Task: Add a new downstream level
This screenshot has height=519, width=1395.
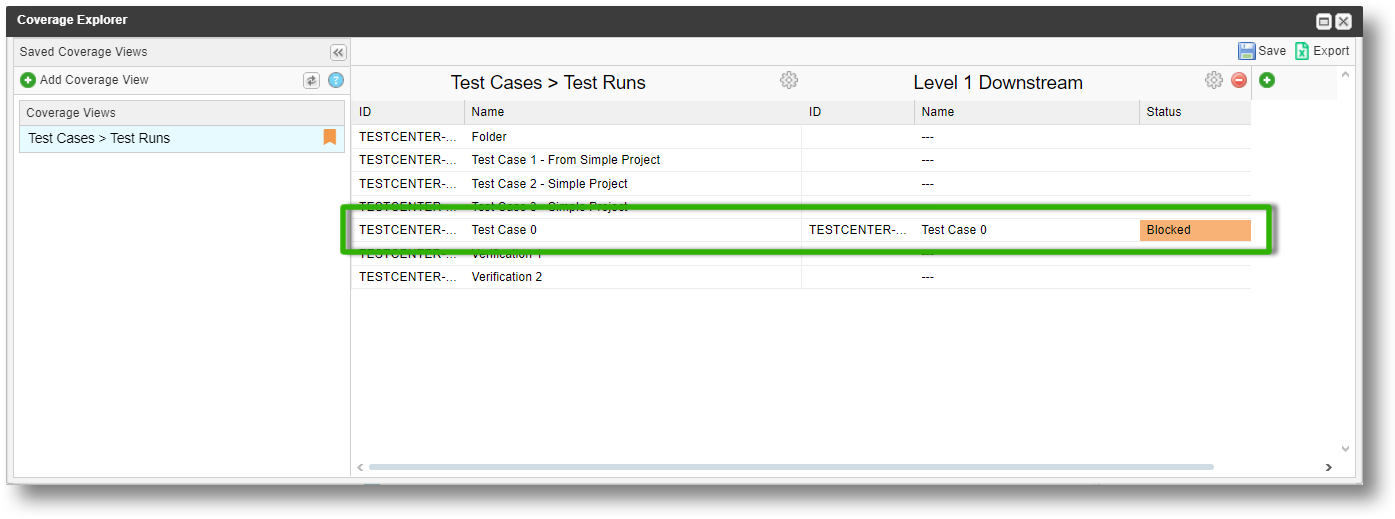Action: pyautogui.click(x=1267, y=80)
